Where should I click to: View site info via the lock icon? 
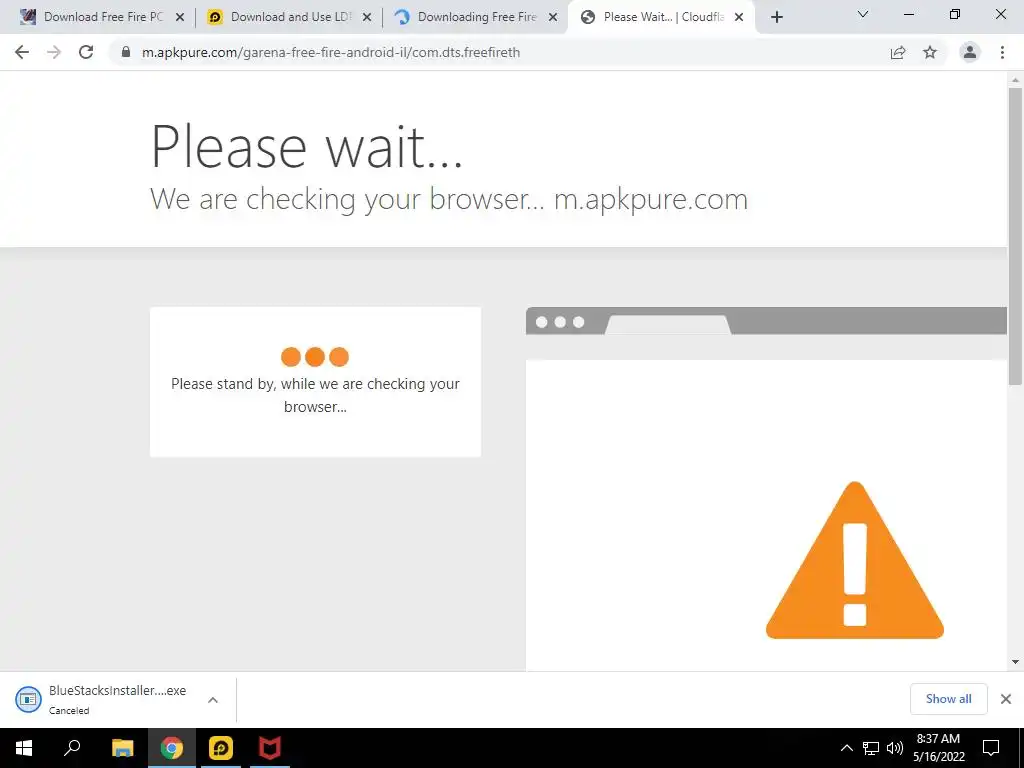coord(126,52)
